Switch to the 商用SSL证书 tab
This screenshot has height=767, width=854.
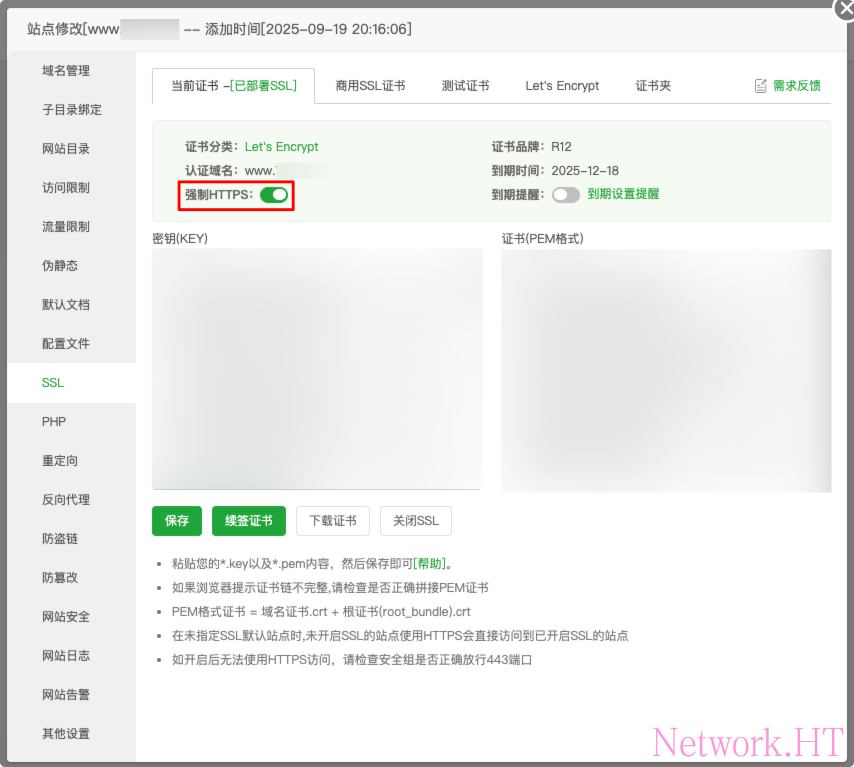370,86
